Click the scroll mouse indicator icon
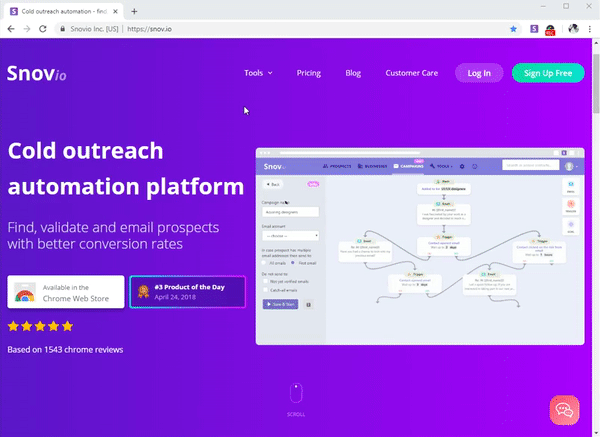 [296, 393]
